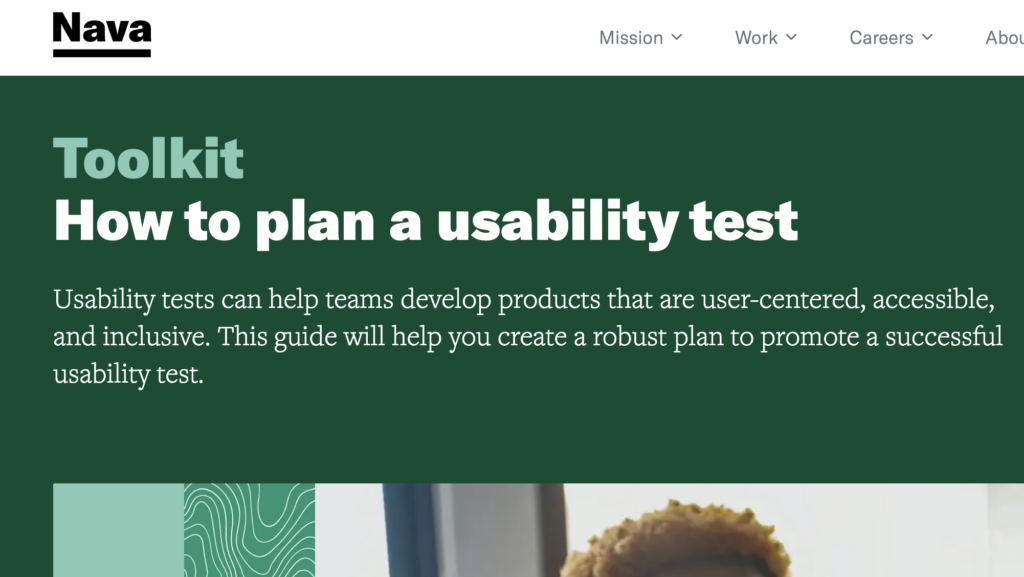Click the Toolkit category label
Image resolution: width=1024 pixels, height=577 pixels.
pos(148,158)
